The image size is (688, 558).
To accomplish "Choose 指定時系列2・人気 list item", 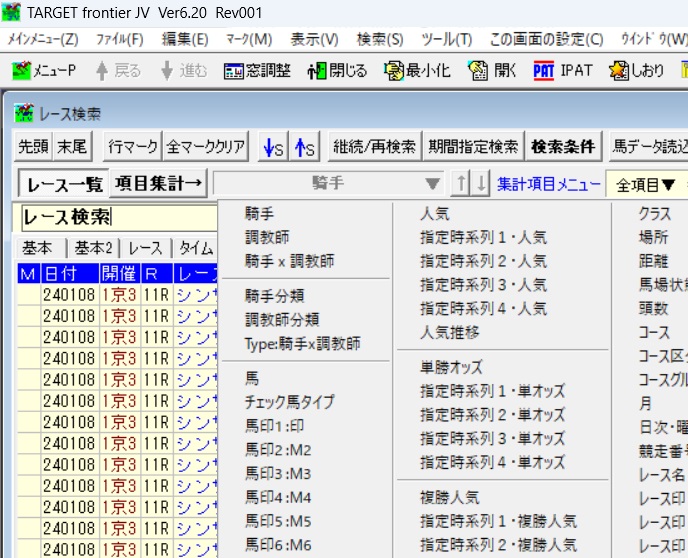I will [x=484, y=261].
